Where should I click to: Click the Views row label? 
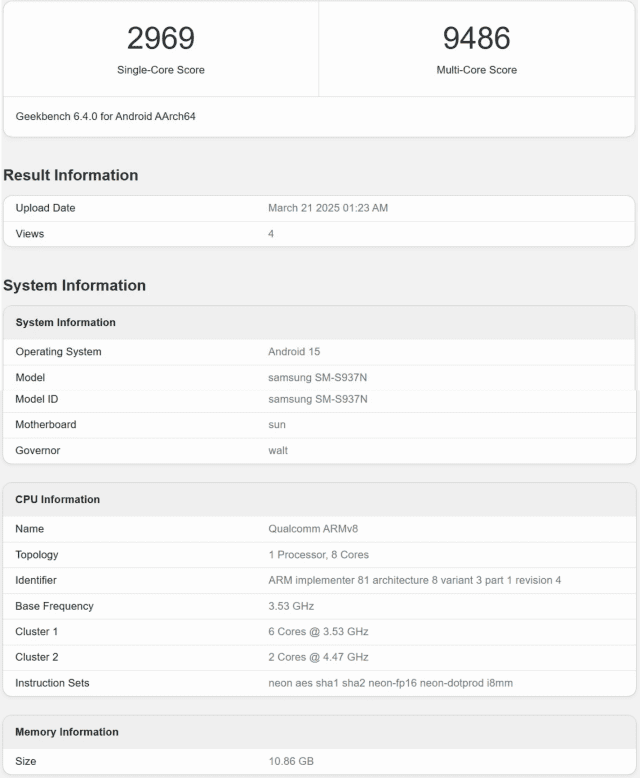[30, 234]
